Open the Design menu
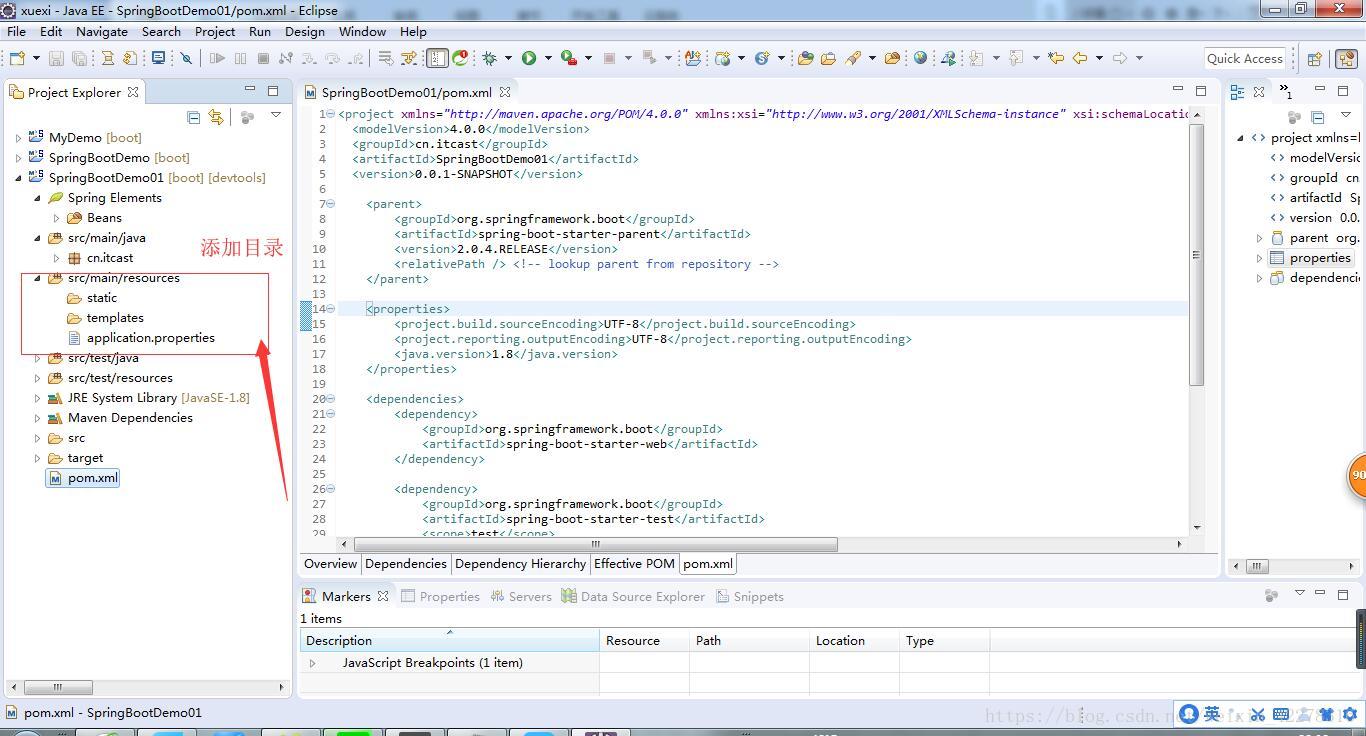The width and height of the screenshot is (1366, 736). pyautogui.click(x=304, y=31)
